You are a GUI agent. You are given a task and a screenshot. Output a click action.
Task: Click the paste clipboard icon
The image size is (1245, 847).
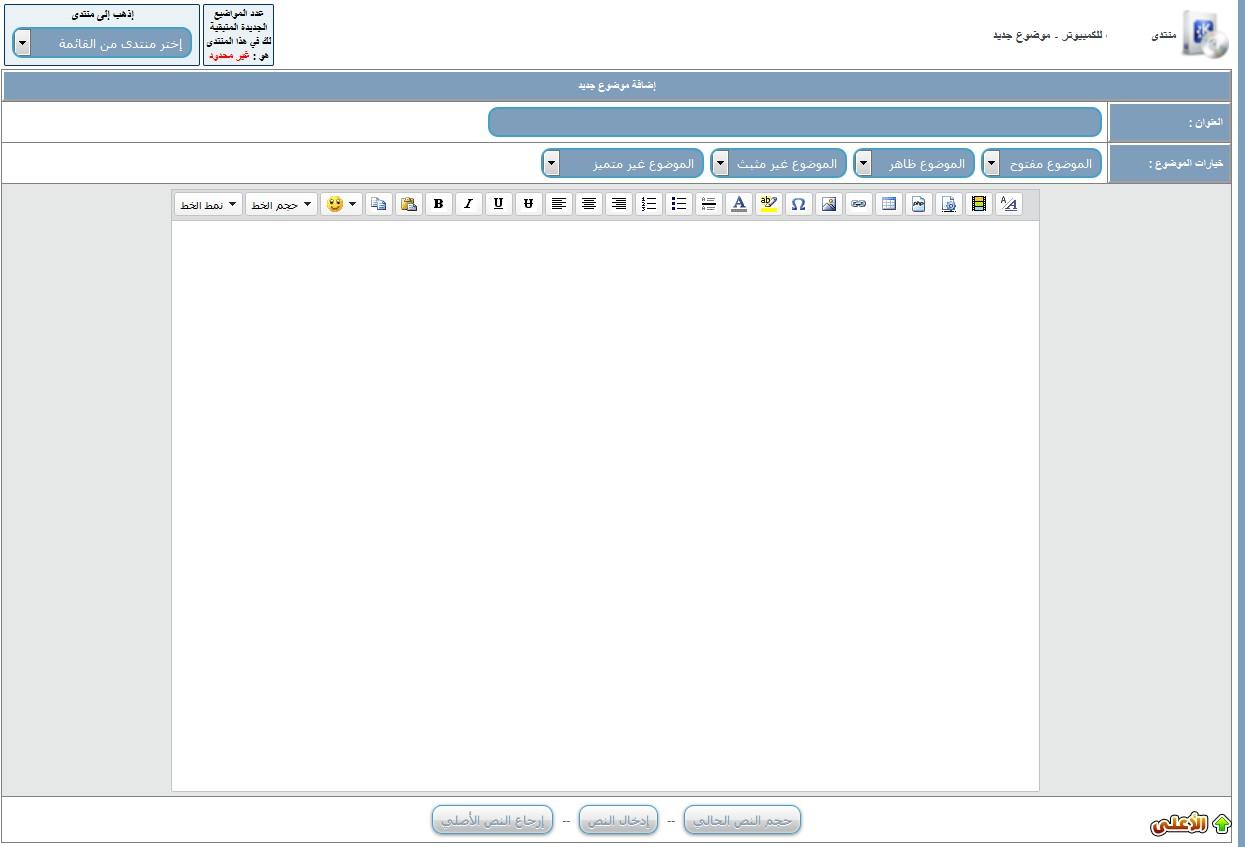point(408,204)
